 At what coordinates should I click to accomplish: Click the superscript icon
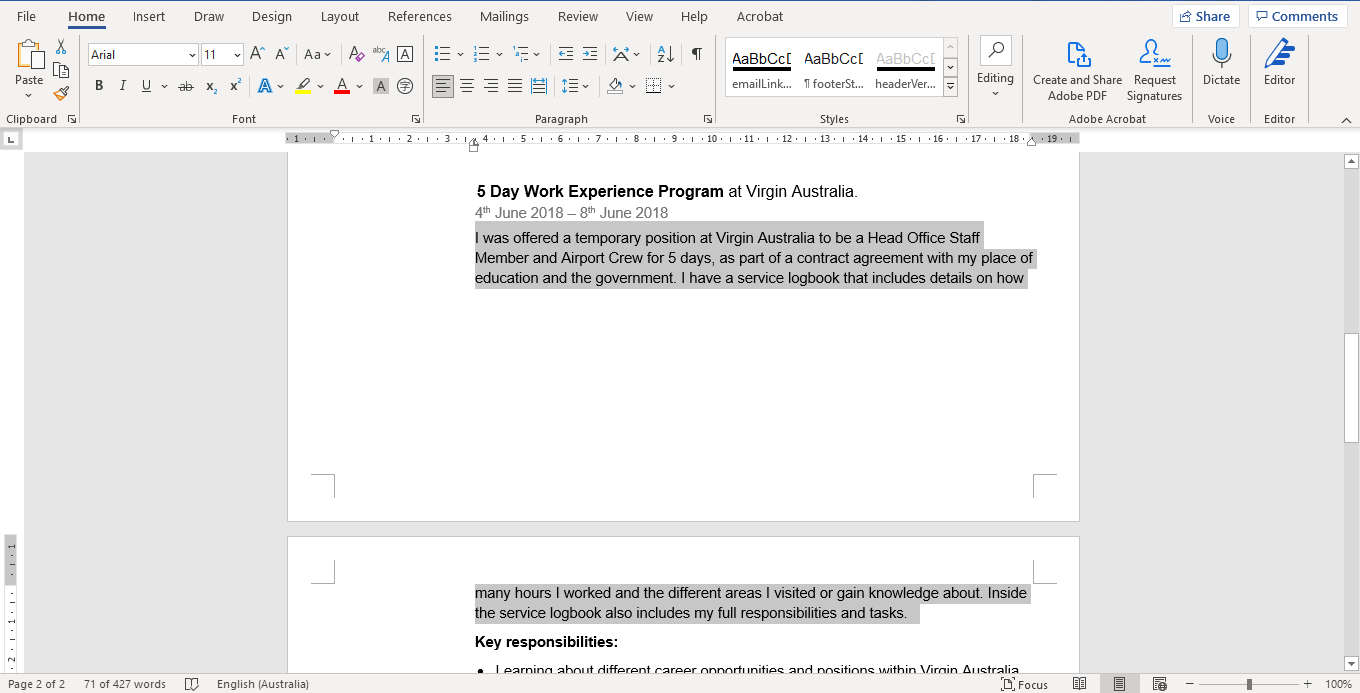point(233,86)
